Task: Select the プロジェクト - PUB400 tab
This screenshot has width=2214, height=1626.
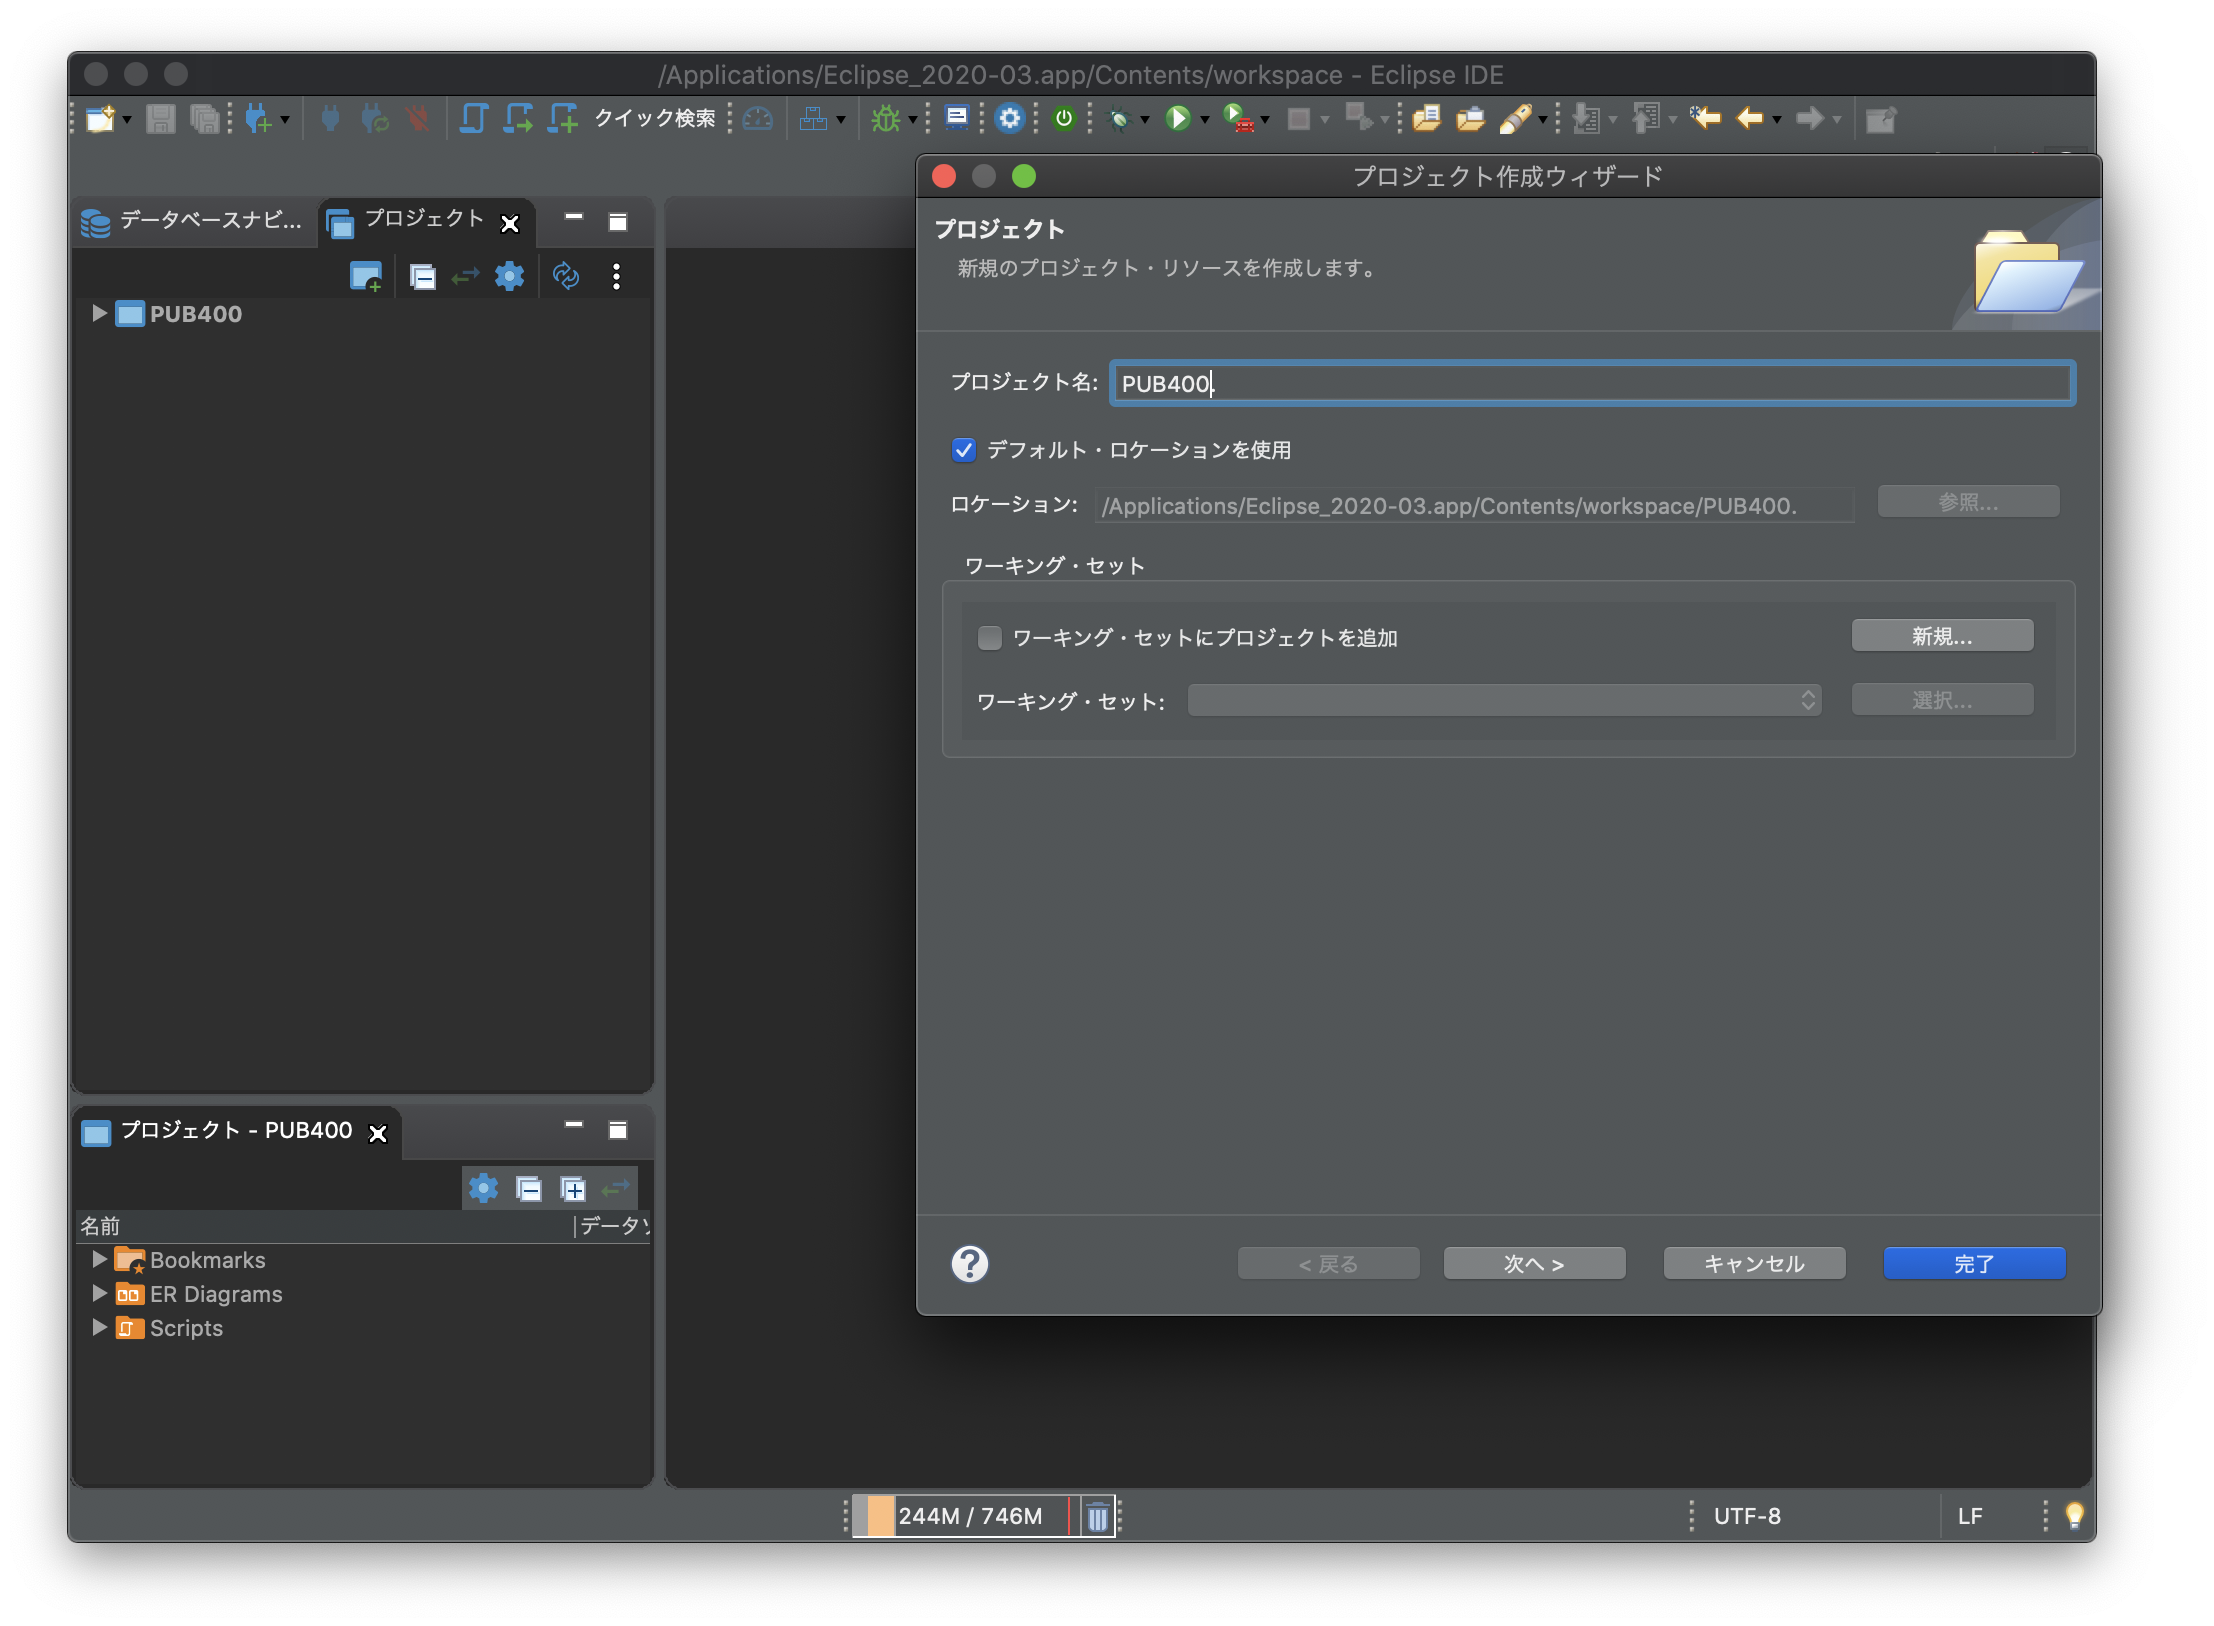Action: (x=235, y=1131)
